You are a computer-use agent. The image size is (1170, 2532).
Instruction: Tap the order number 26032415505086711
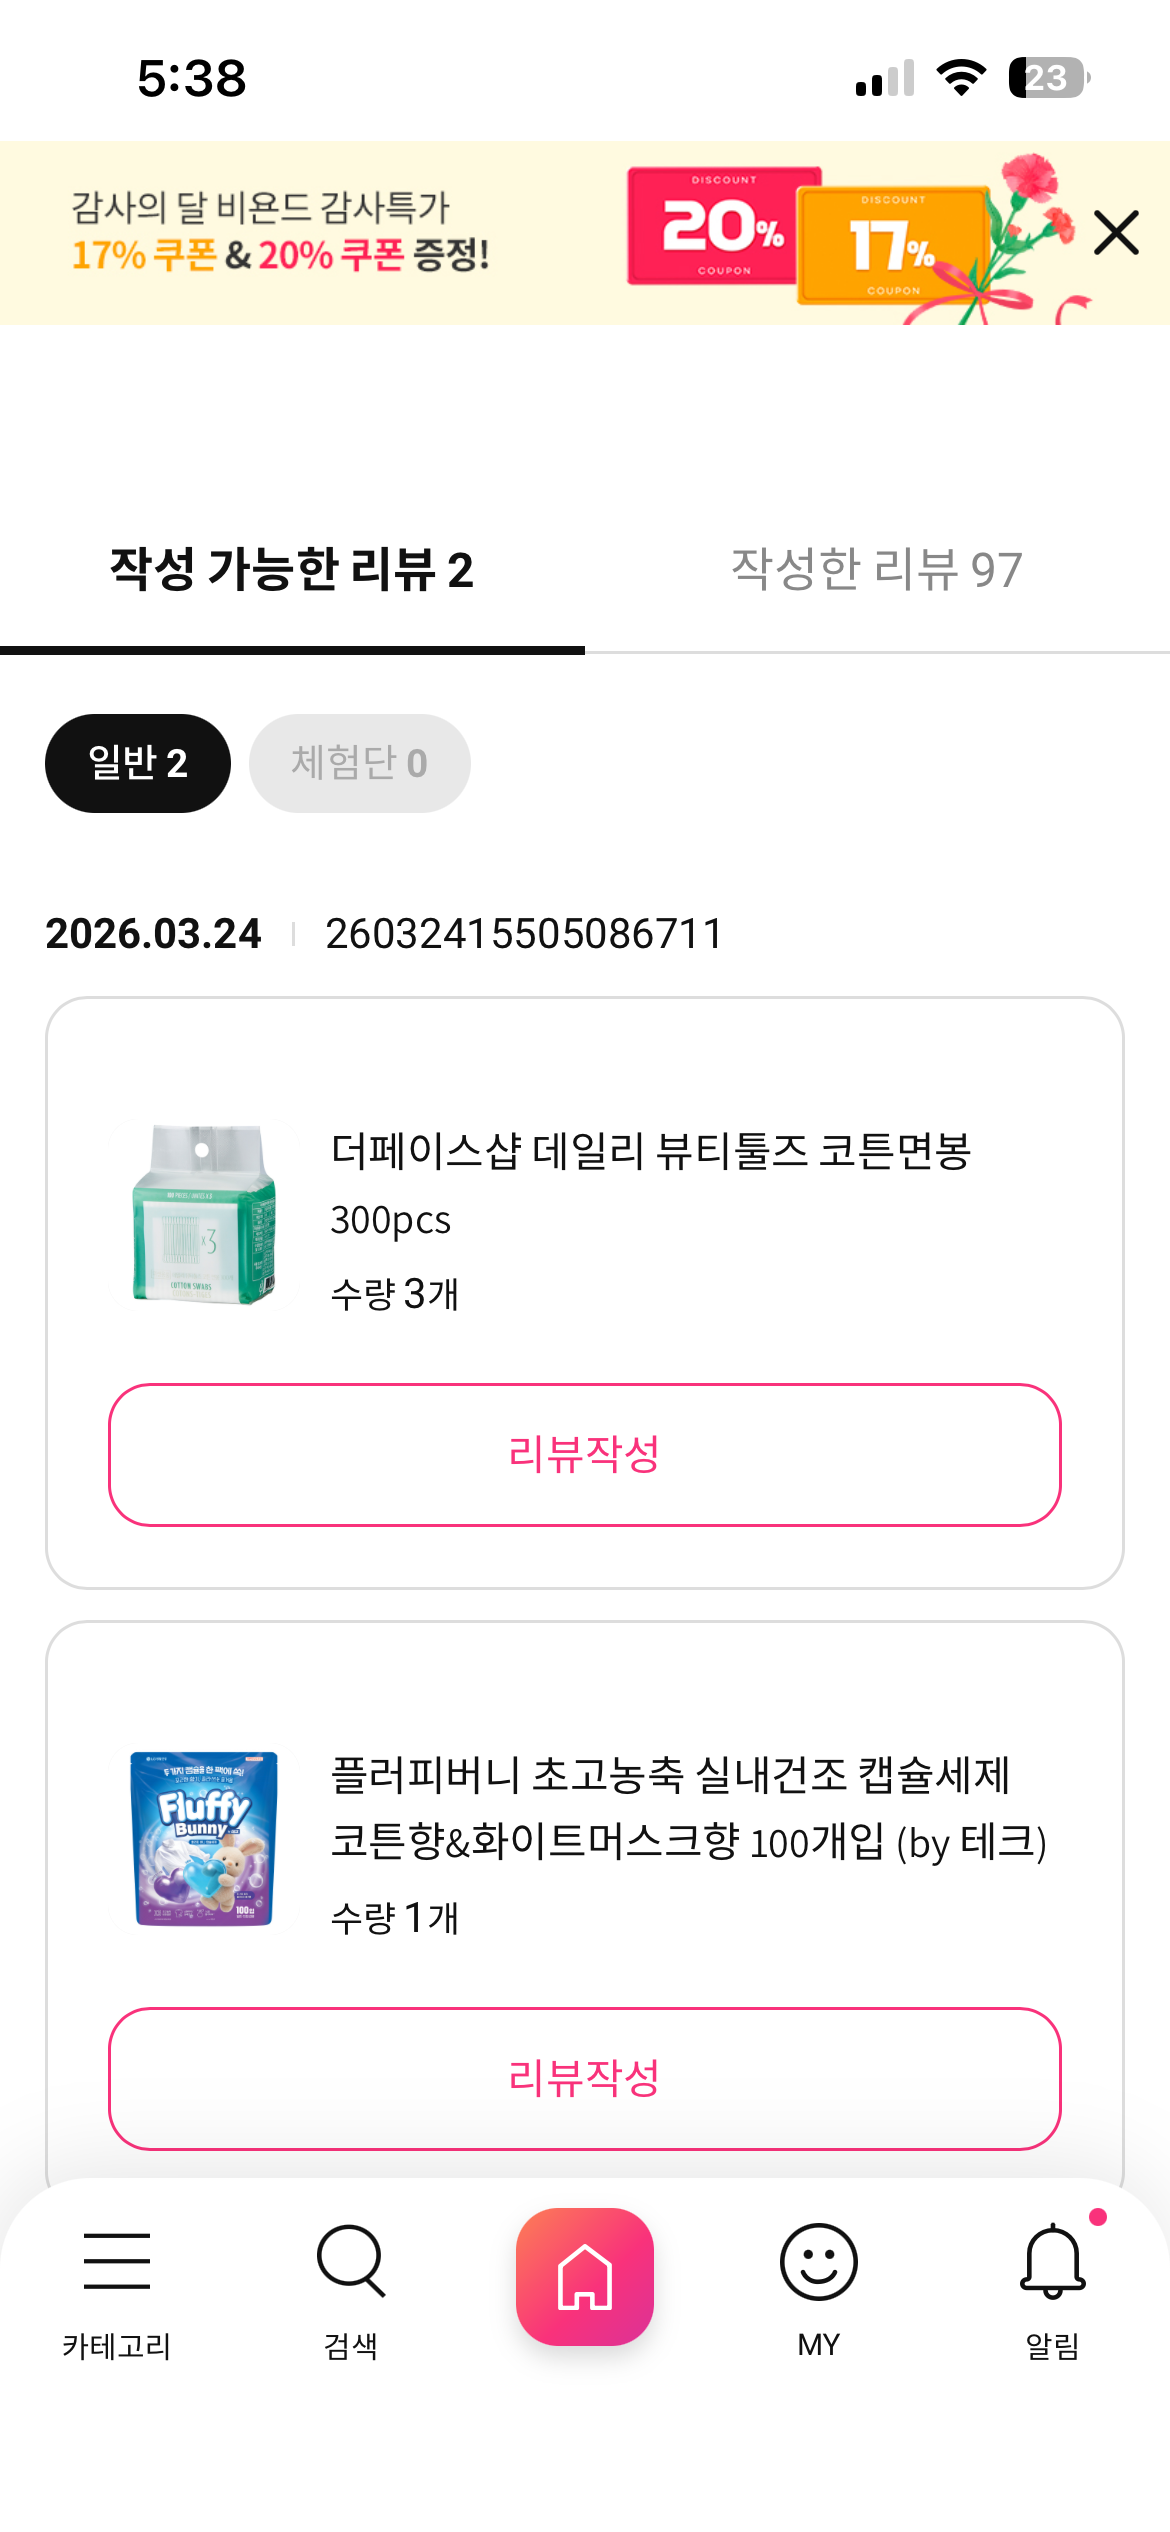[523, 934]
